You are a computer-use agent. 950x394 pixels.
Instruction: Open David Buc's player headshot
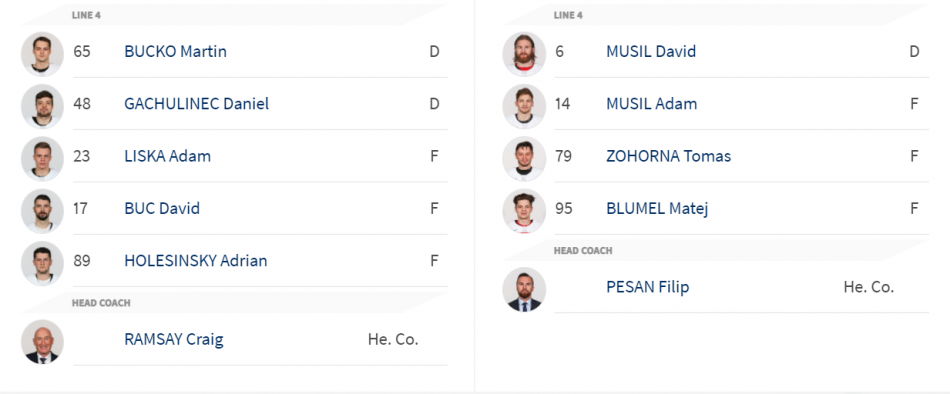click(42, 211)
